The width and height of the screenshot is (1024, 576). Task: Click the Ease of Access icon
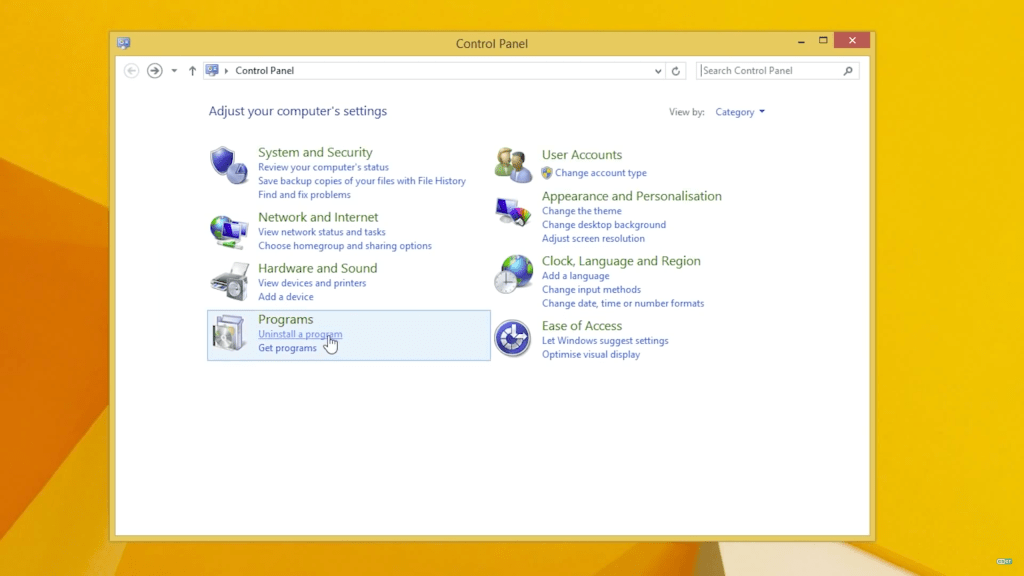tap(513, 339)
